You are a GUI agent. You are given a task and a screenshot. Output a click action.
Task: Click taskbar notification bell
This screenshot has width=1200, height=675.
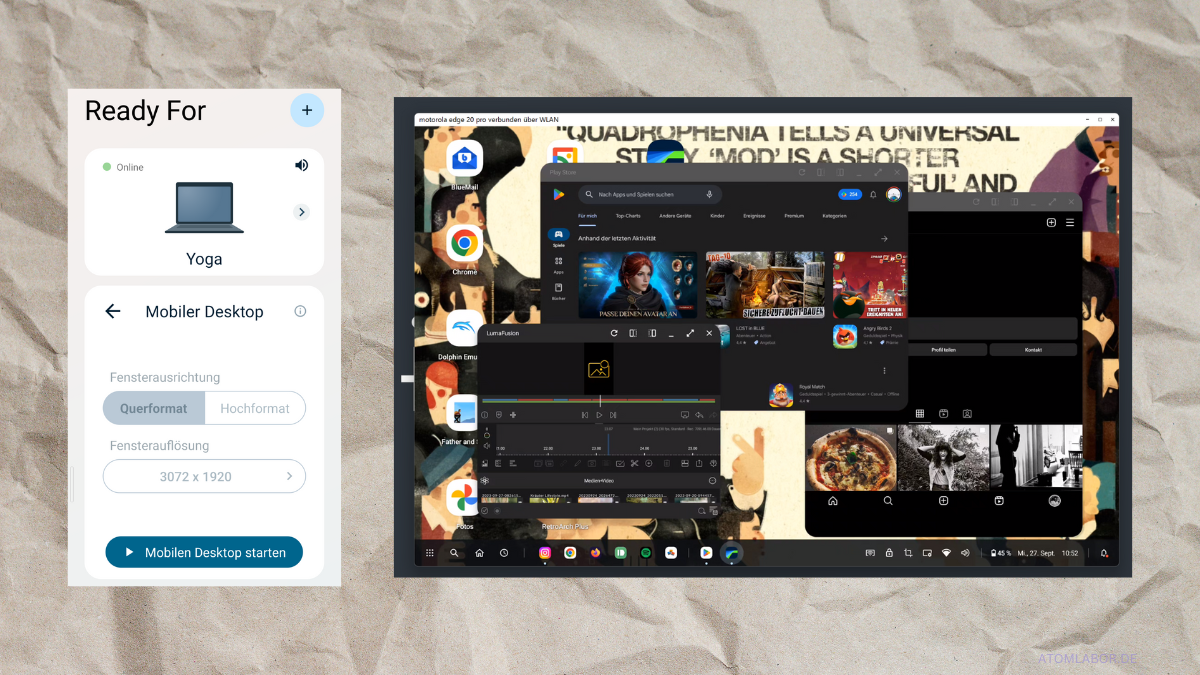coord(1104,553)
